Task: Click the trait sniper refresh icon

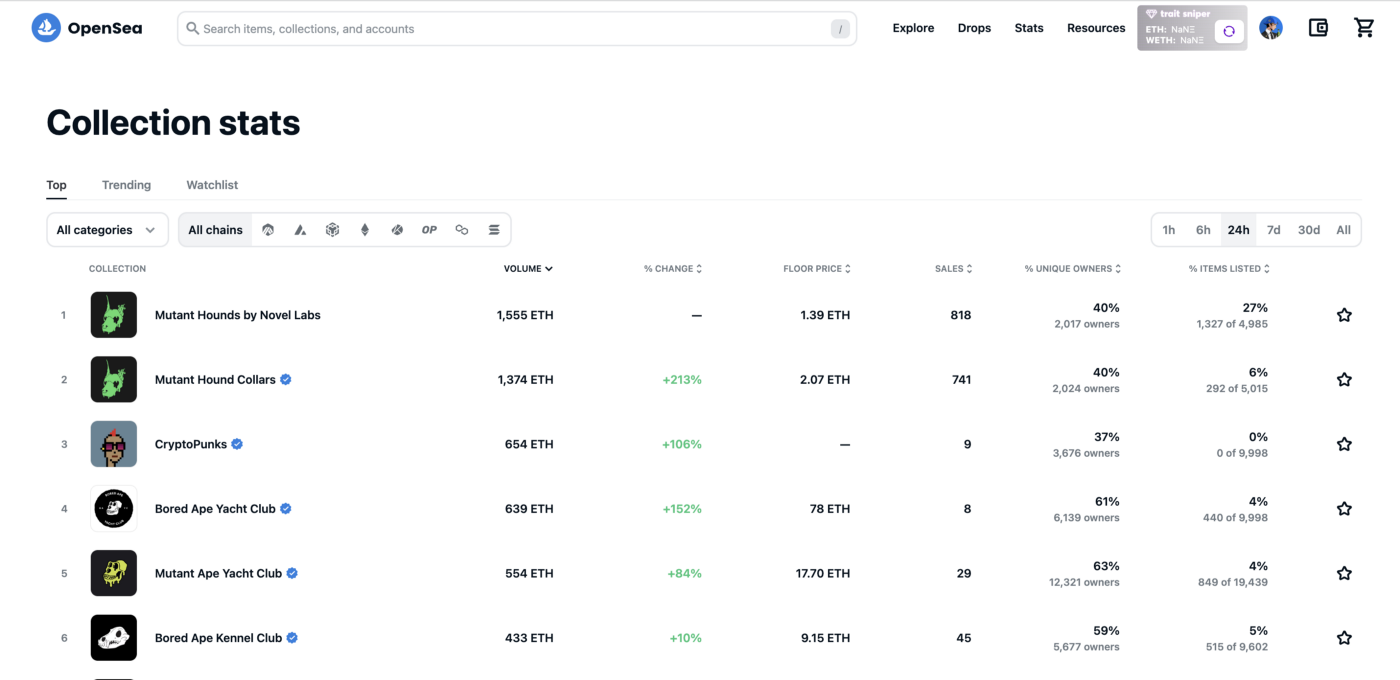Action: pyautogui.click(x=1229, y=31)
